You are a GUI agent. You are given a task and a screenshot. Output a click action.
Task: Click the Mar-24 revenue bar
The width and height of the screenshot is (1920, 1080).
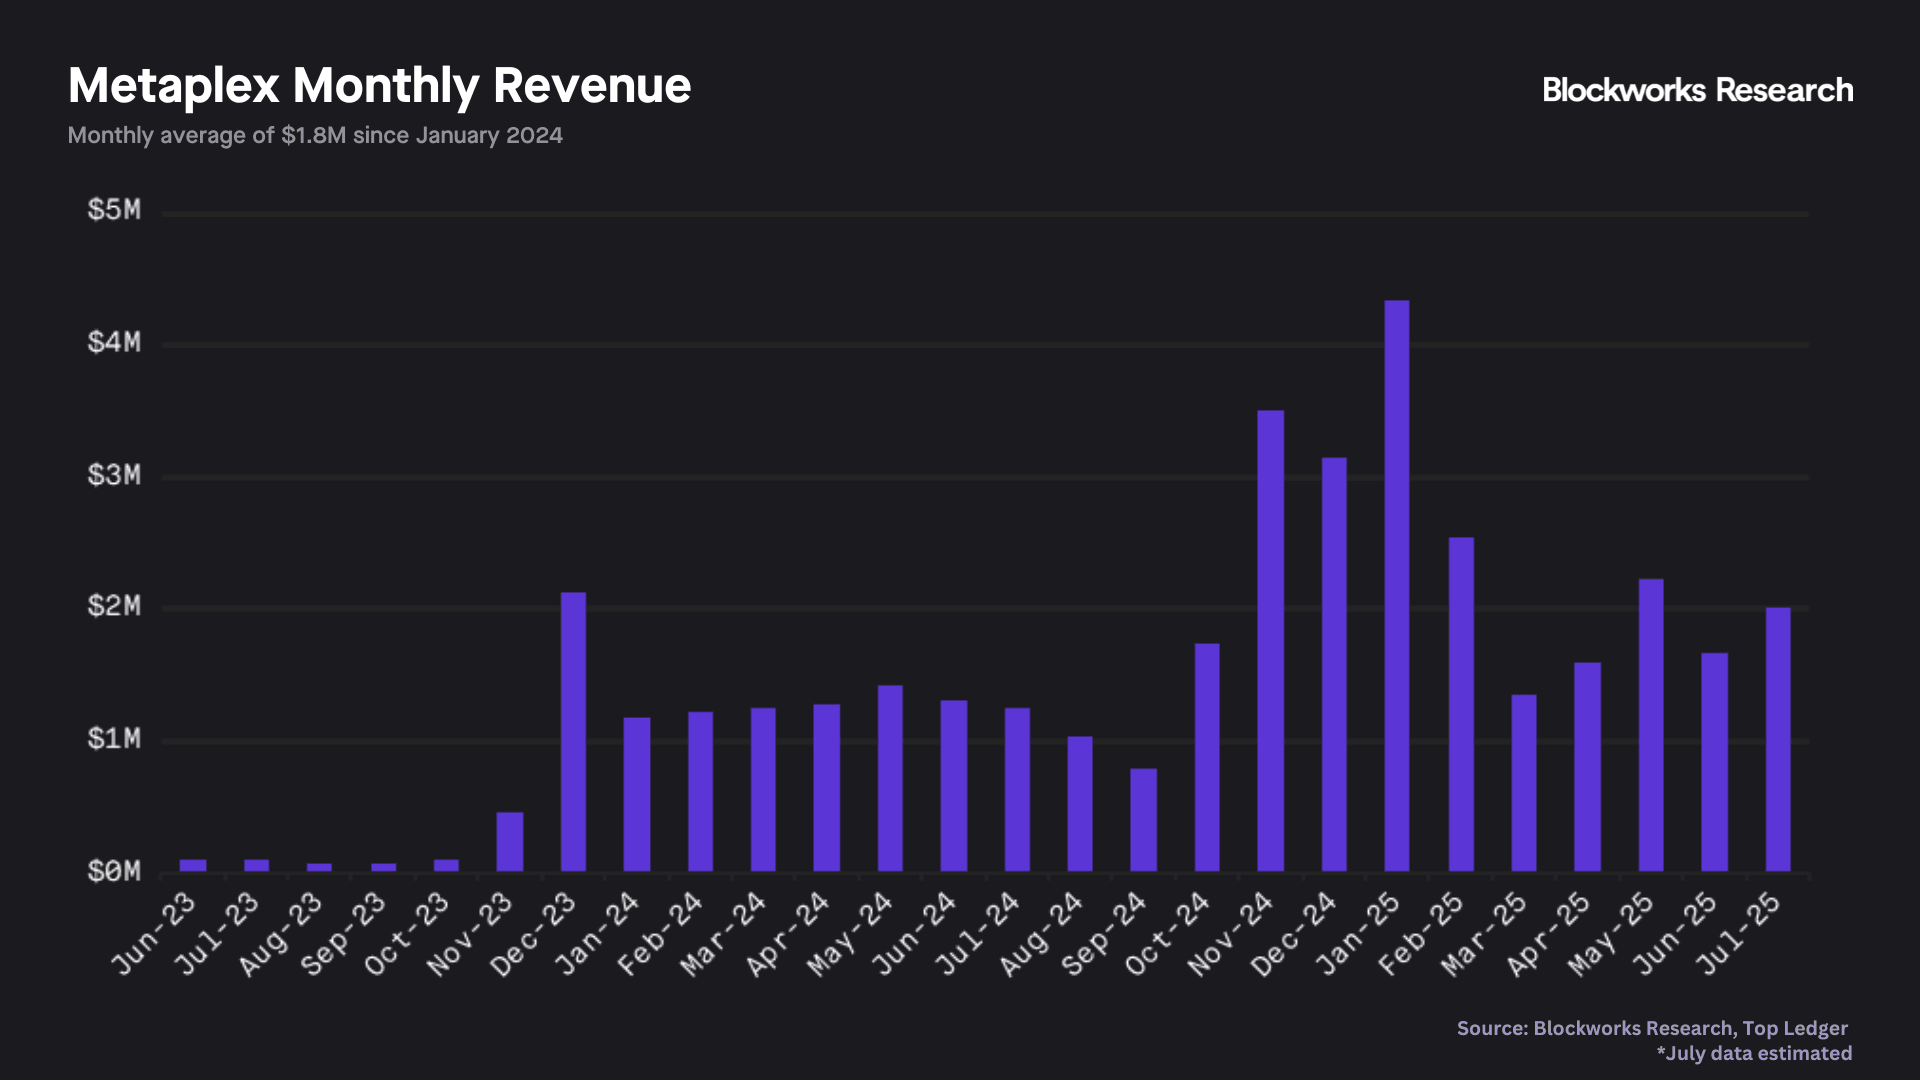pos(764,790)
